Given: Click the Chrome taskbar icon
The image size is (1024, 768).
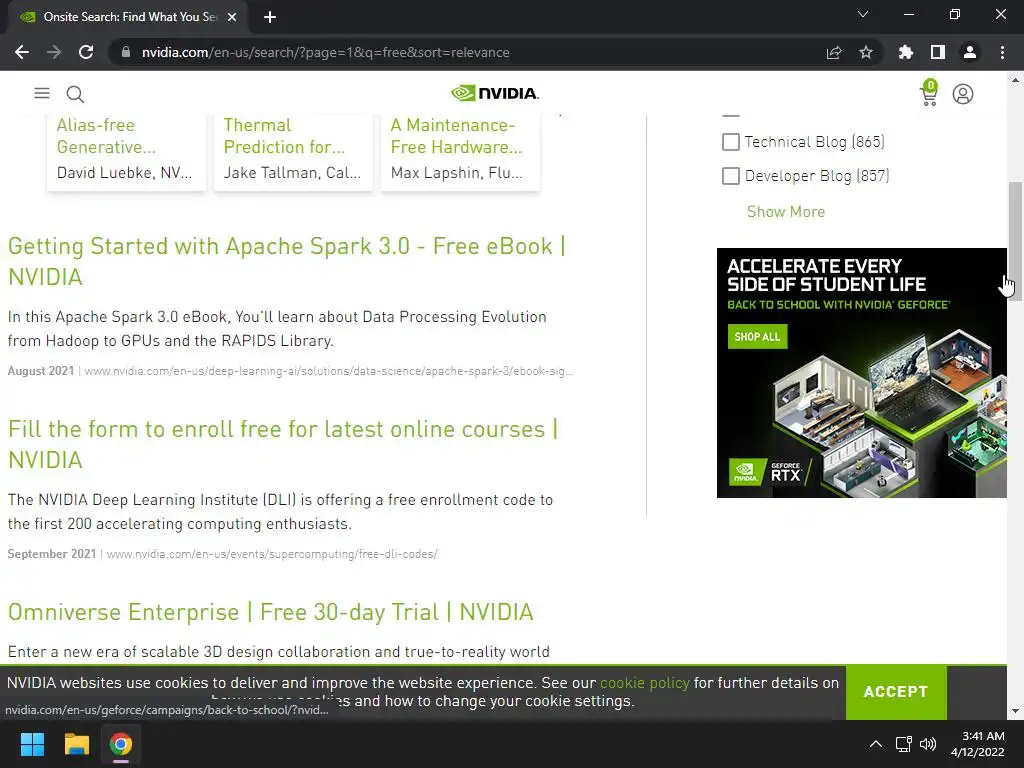Looking at the screenshot, I should click(121, 744).
